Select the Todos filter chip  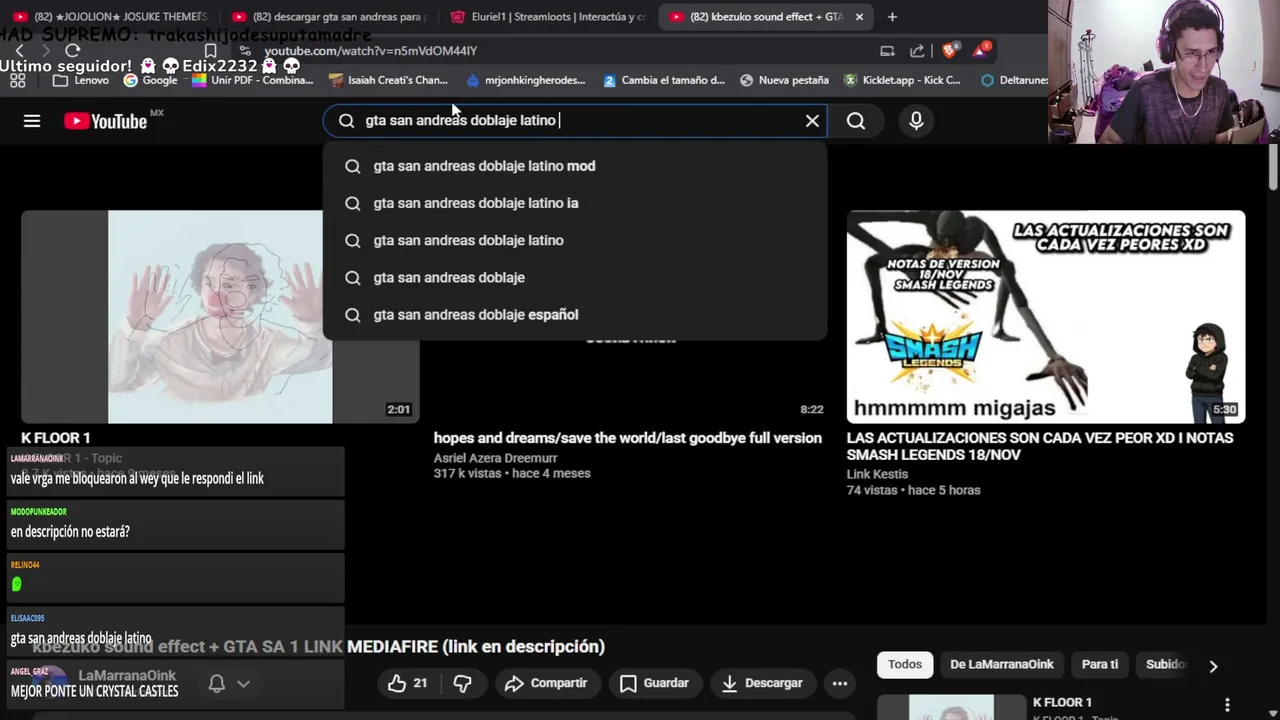905,665
